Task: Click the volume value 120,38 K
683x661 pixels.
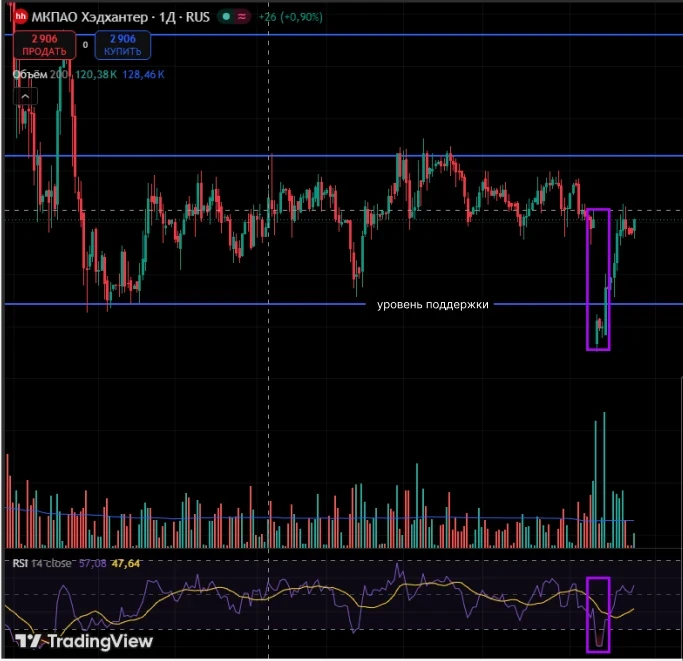Action: (x=96, y=75)
